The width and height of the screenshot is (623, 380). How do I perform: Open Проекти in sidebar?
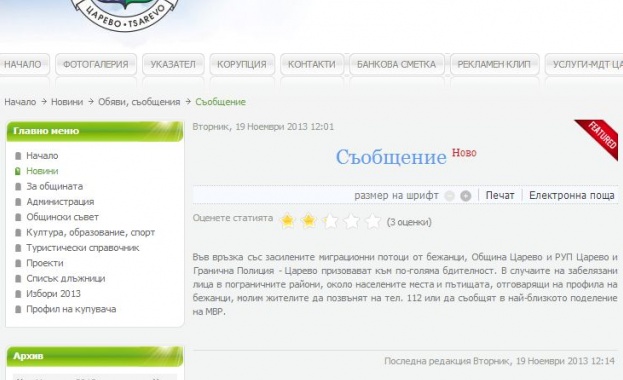(x=45, y=263)
